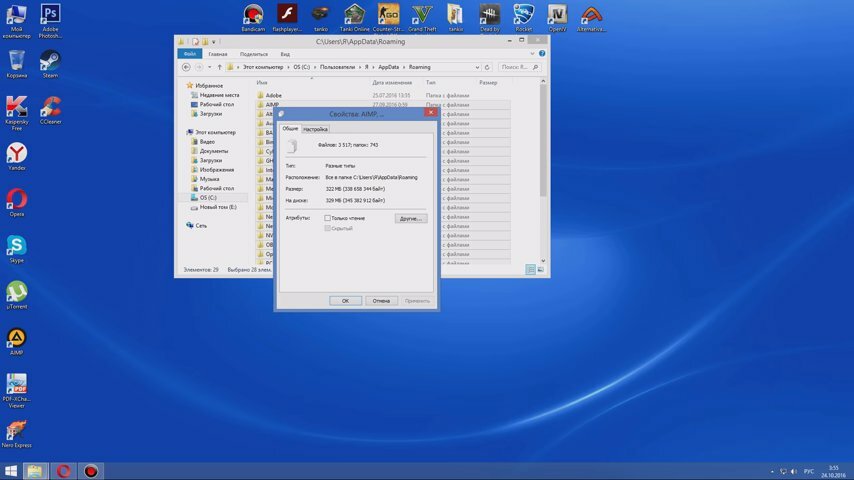854x480 pixels.
Task: Click 'Применить' in the properties dialog
Action: (x=417, y=301)
